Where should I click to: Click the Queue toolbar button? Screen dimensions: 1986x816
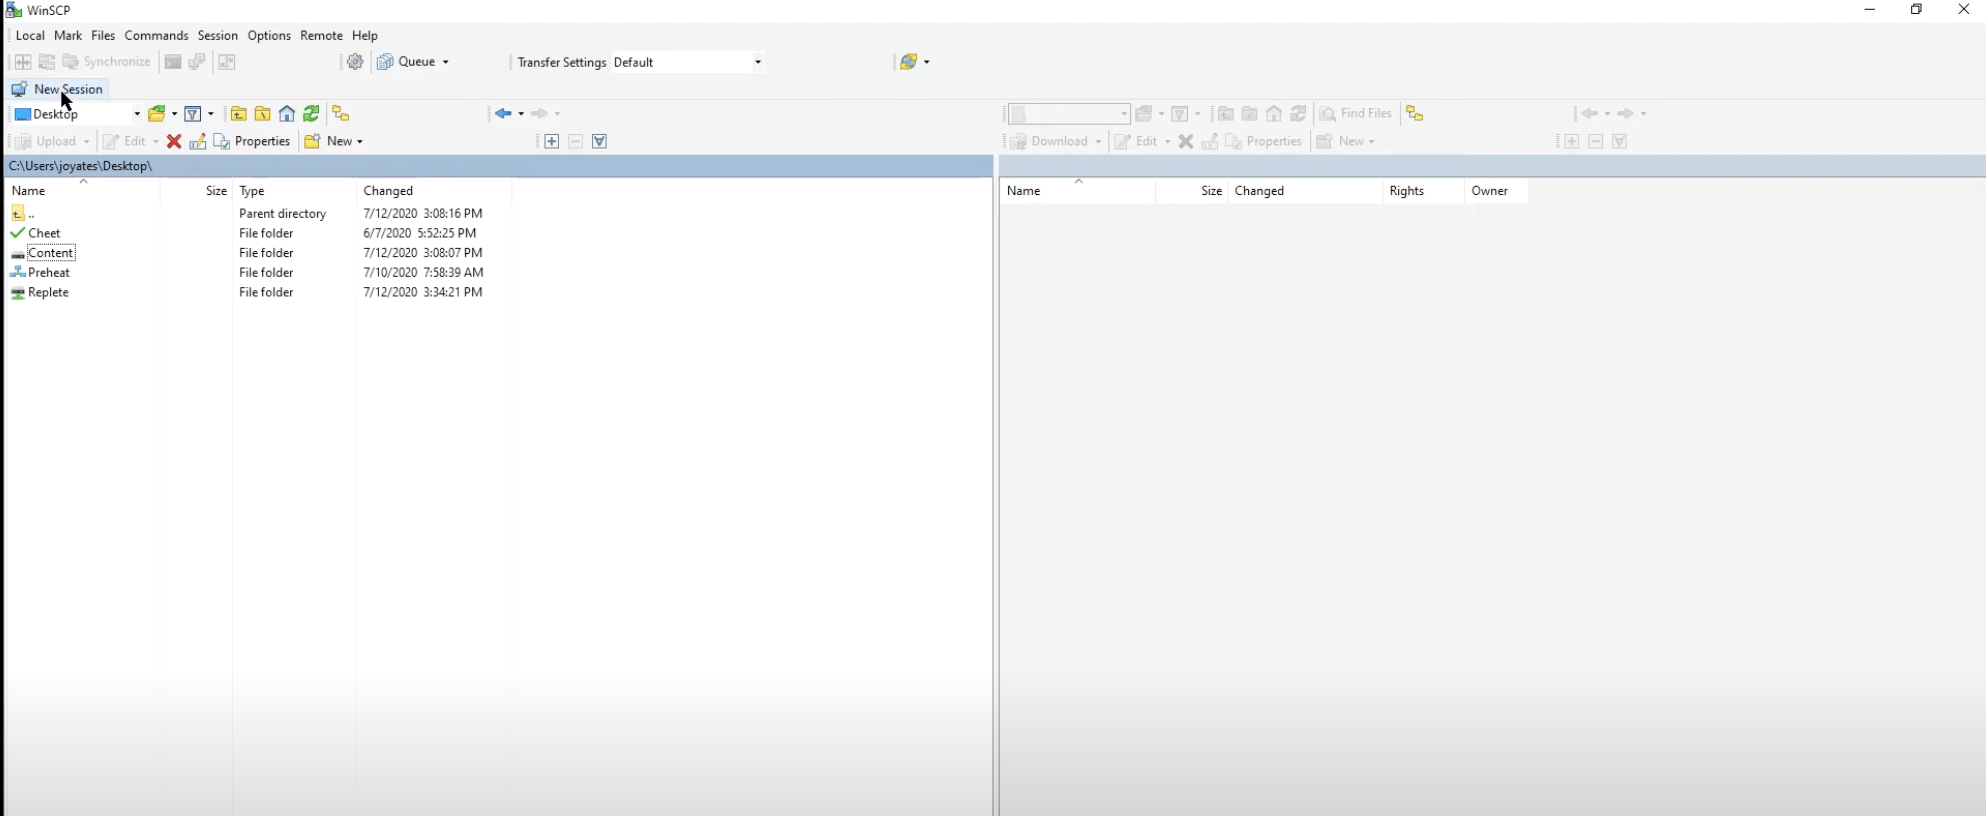point(407,62)
